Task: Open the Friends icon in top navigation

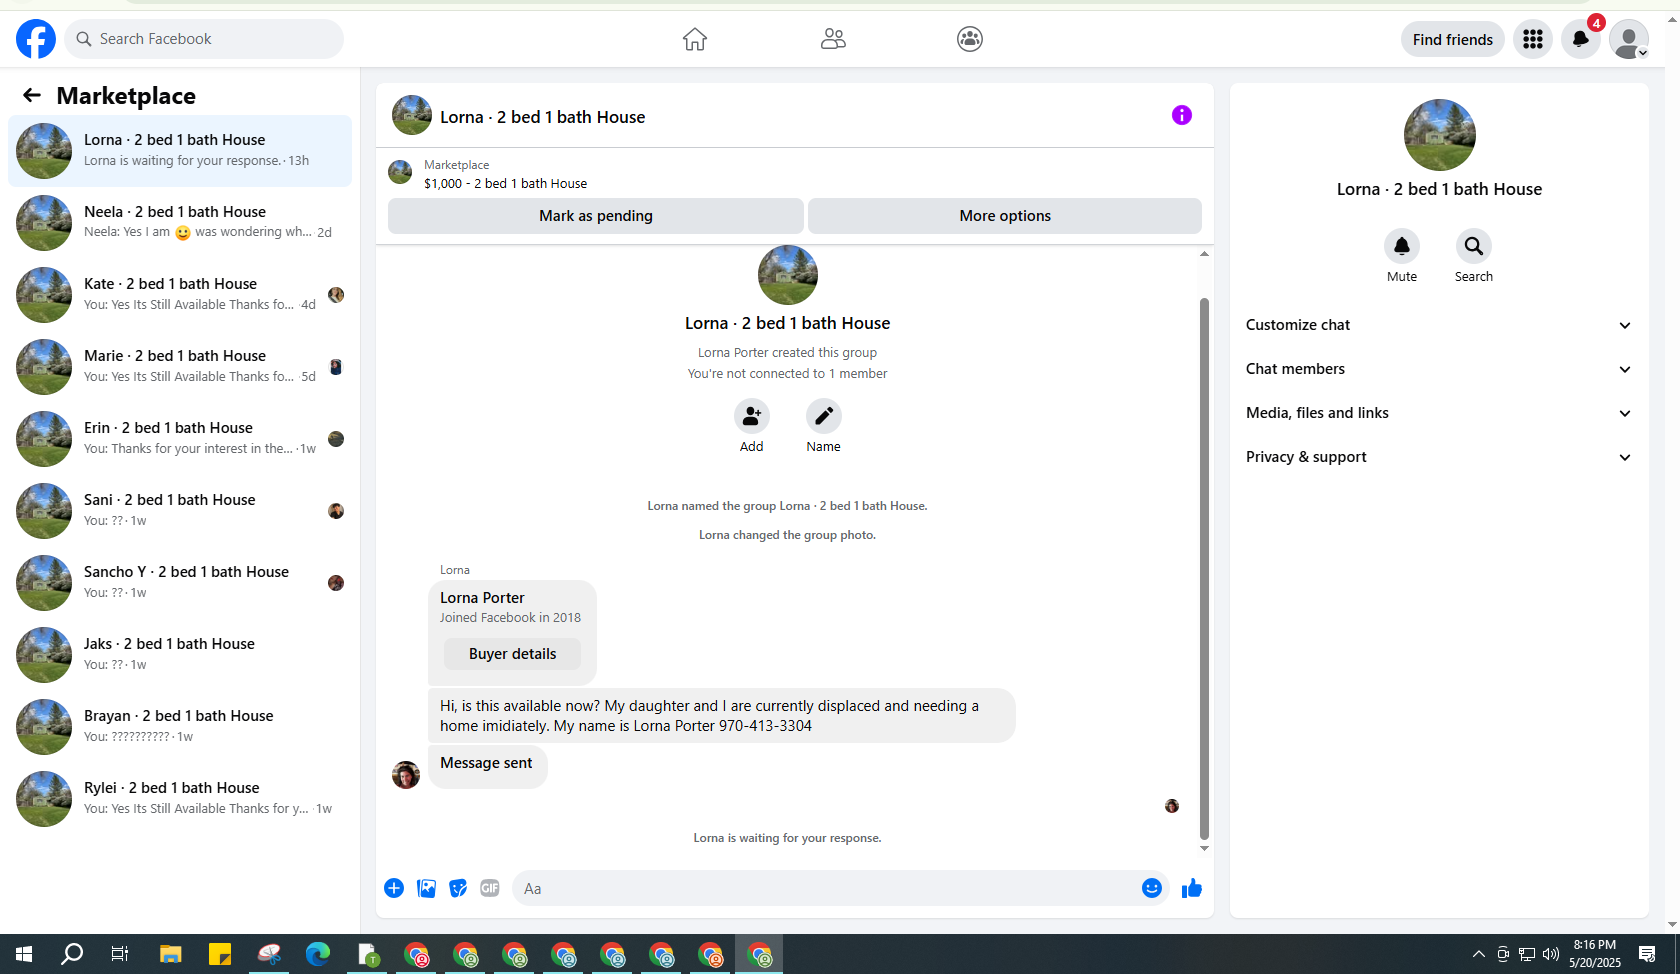Action: [833, 39]
